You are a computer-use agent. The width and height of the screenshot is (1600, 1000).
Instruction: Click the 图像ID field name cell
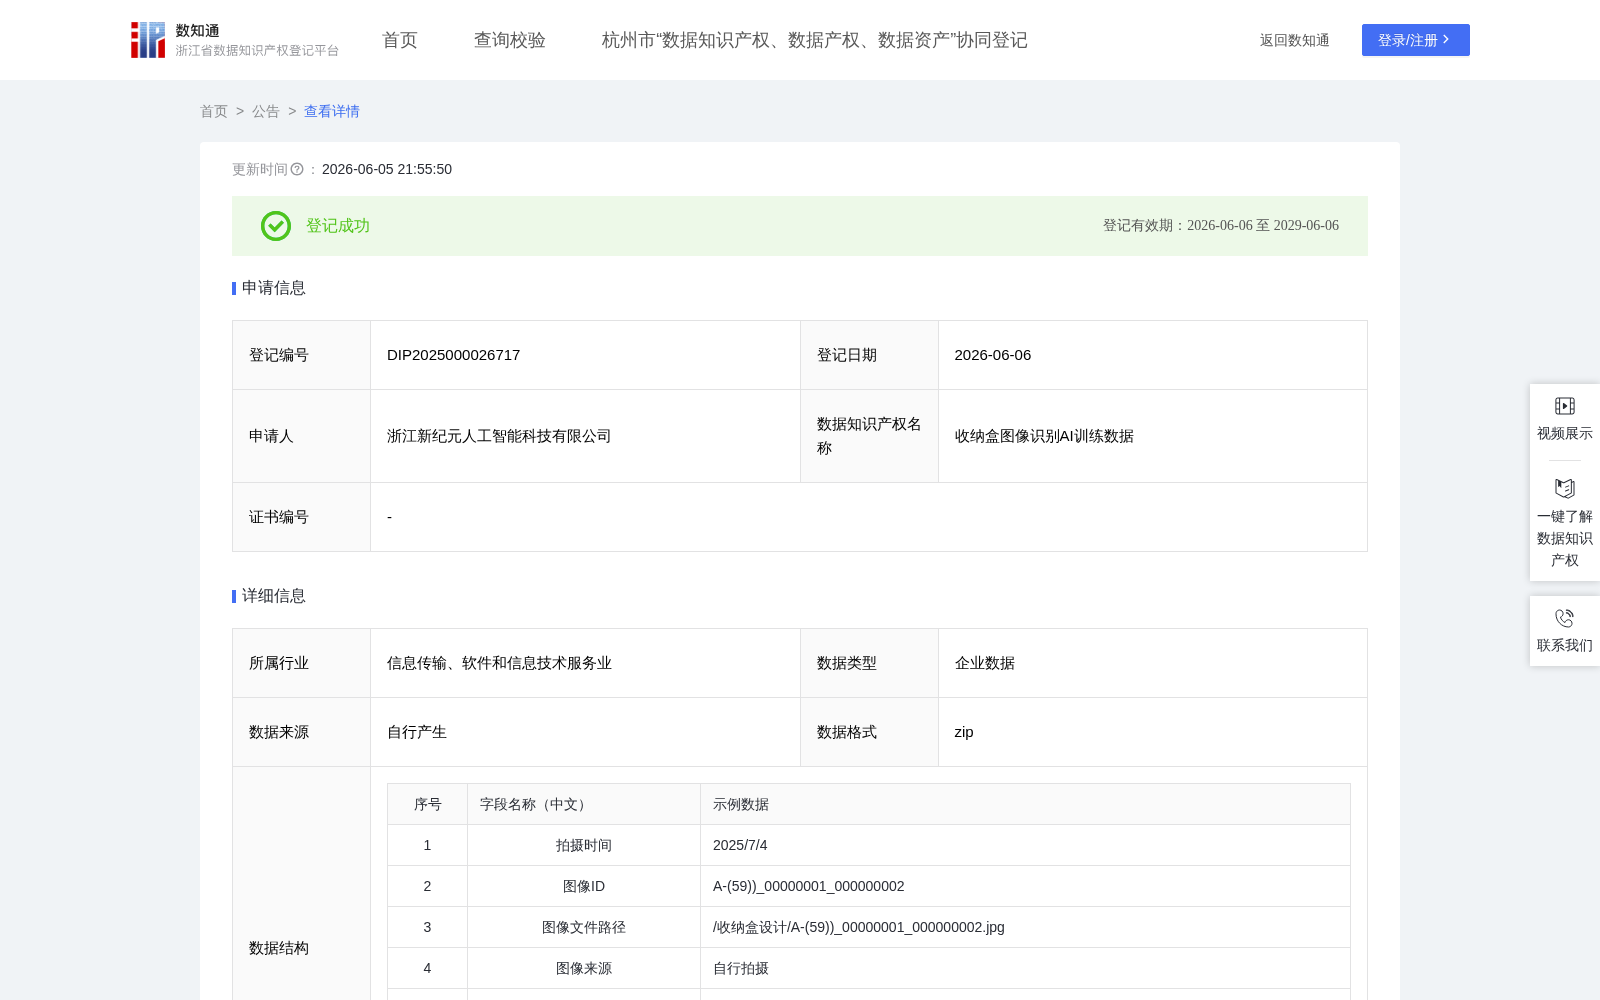coord(584,886)
